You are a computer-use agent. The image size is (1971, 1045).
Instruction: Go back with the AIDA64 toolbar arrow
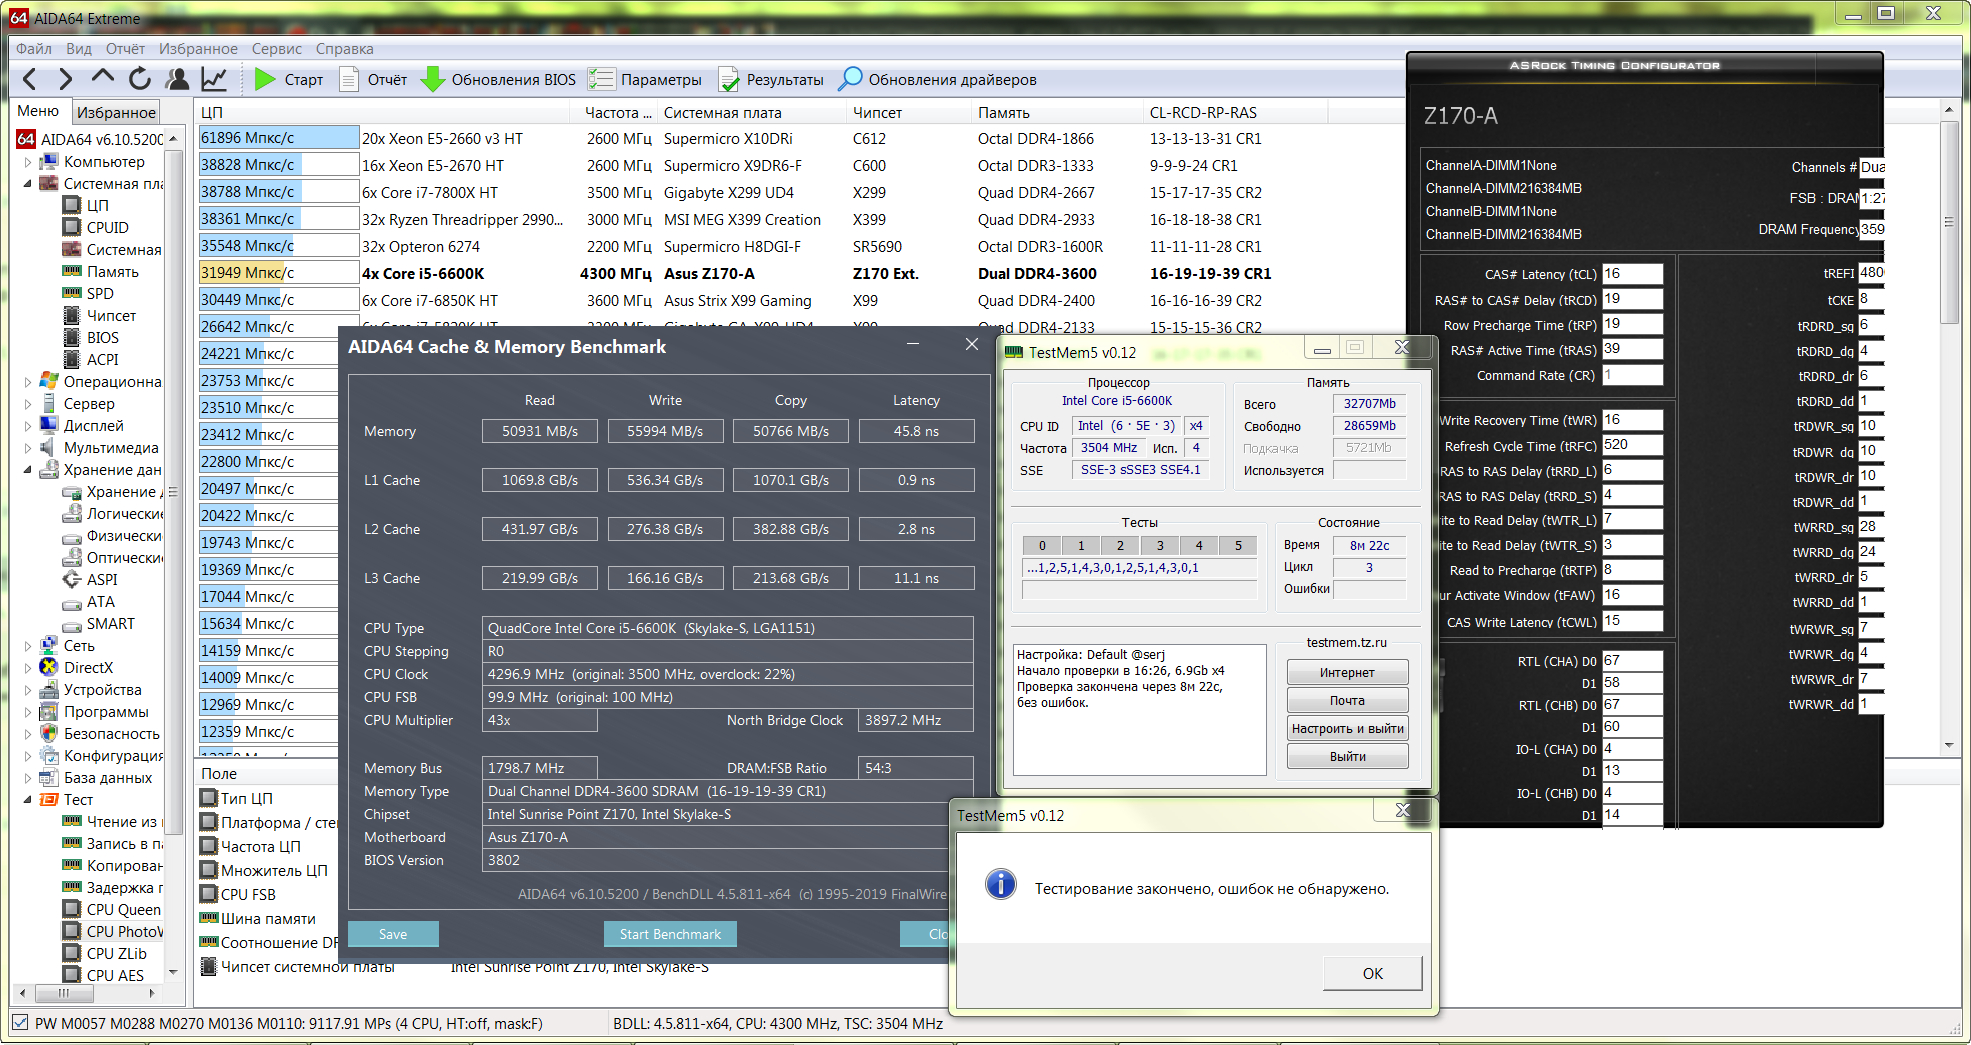[x=29, y=79]
